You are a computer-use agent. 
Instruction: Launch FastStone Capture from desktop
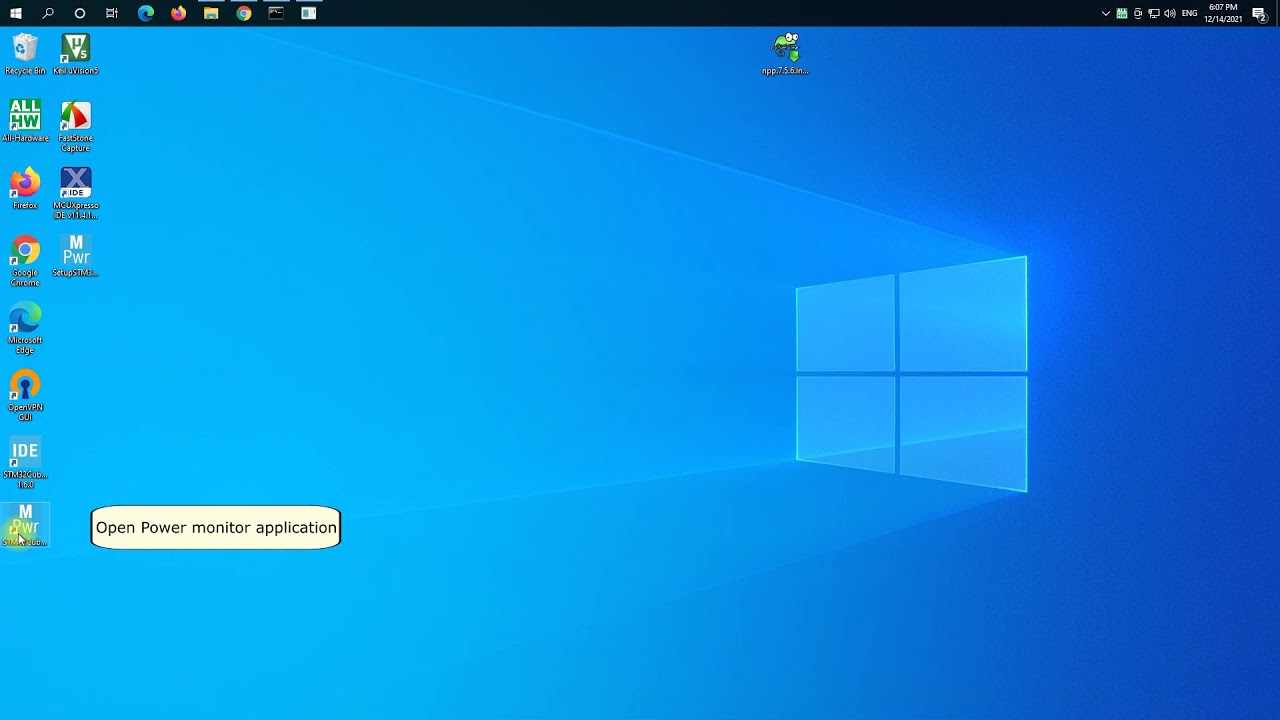[75, 120]
